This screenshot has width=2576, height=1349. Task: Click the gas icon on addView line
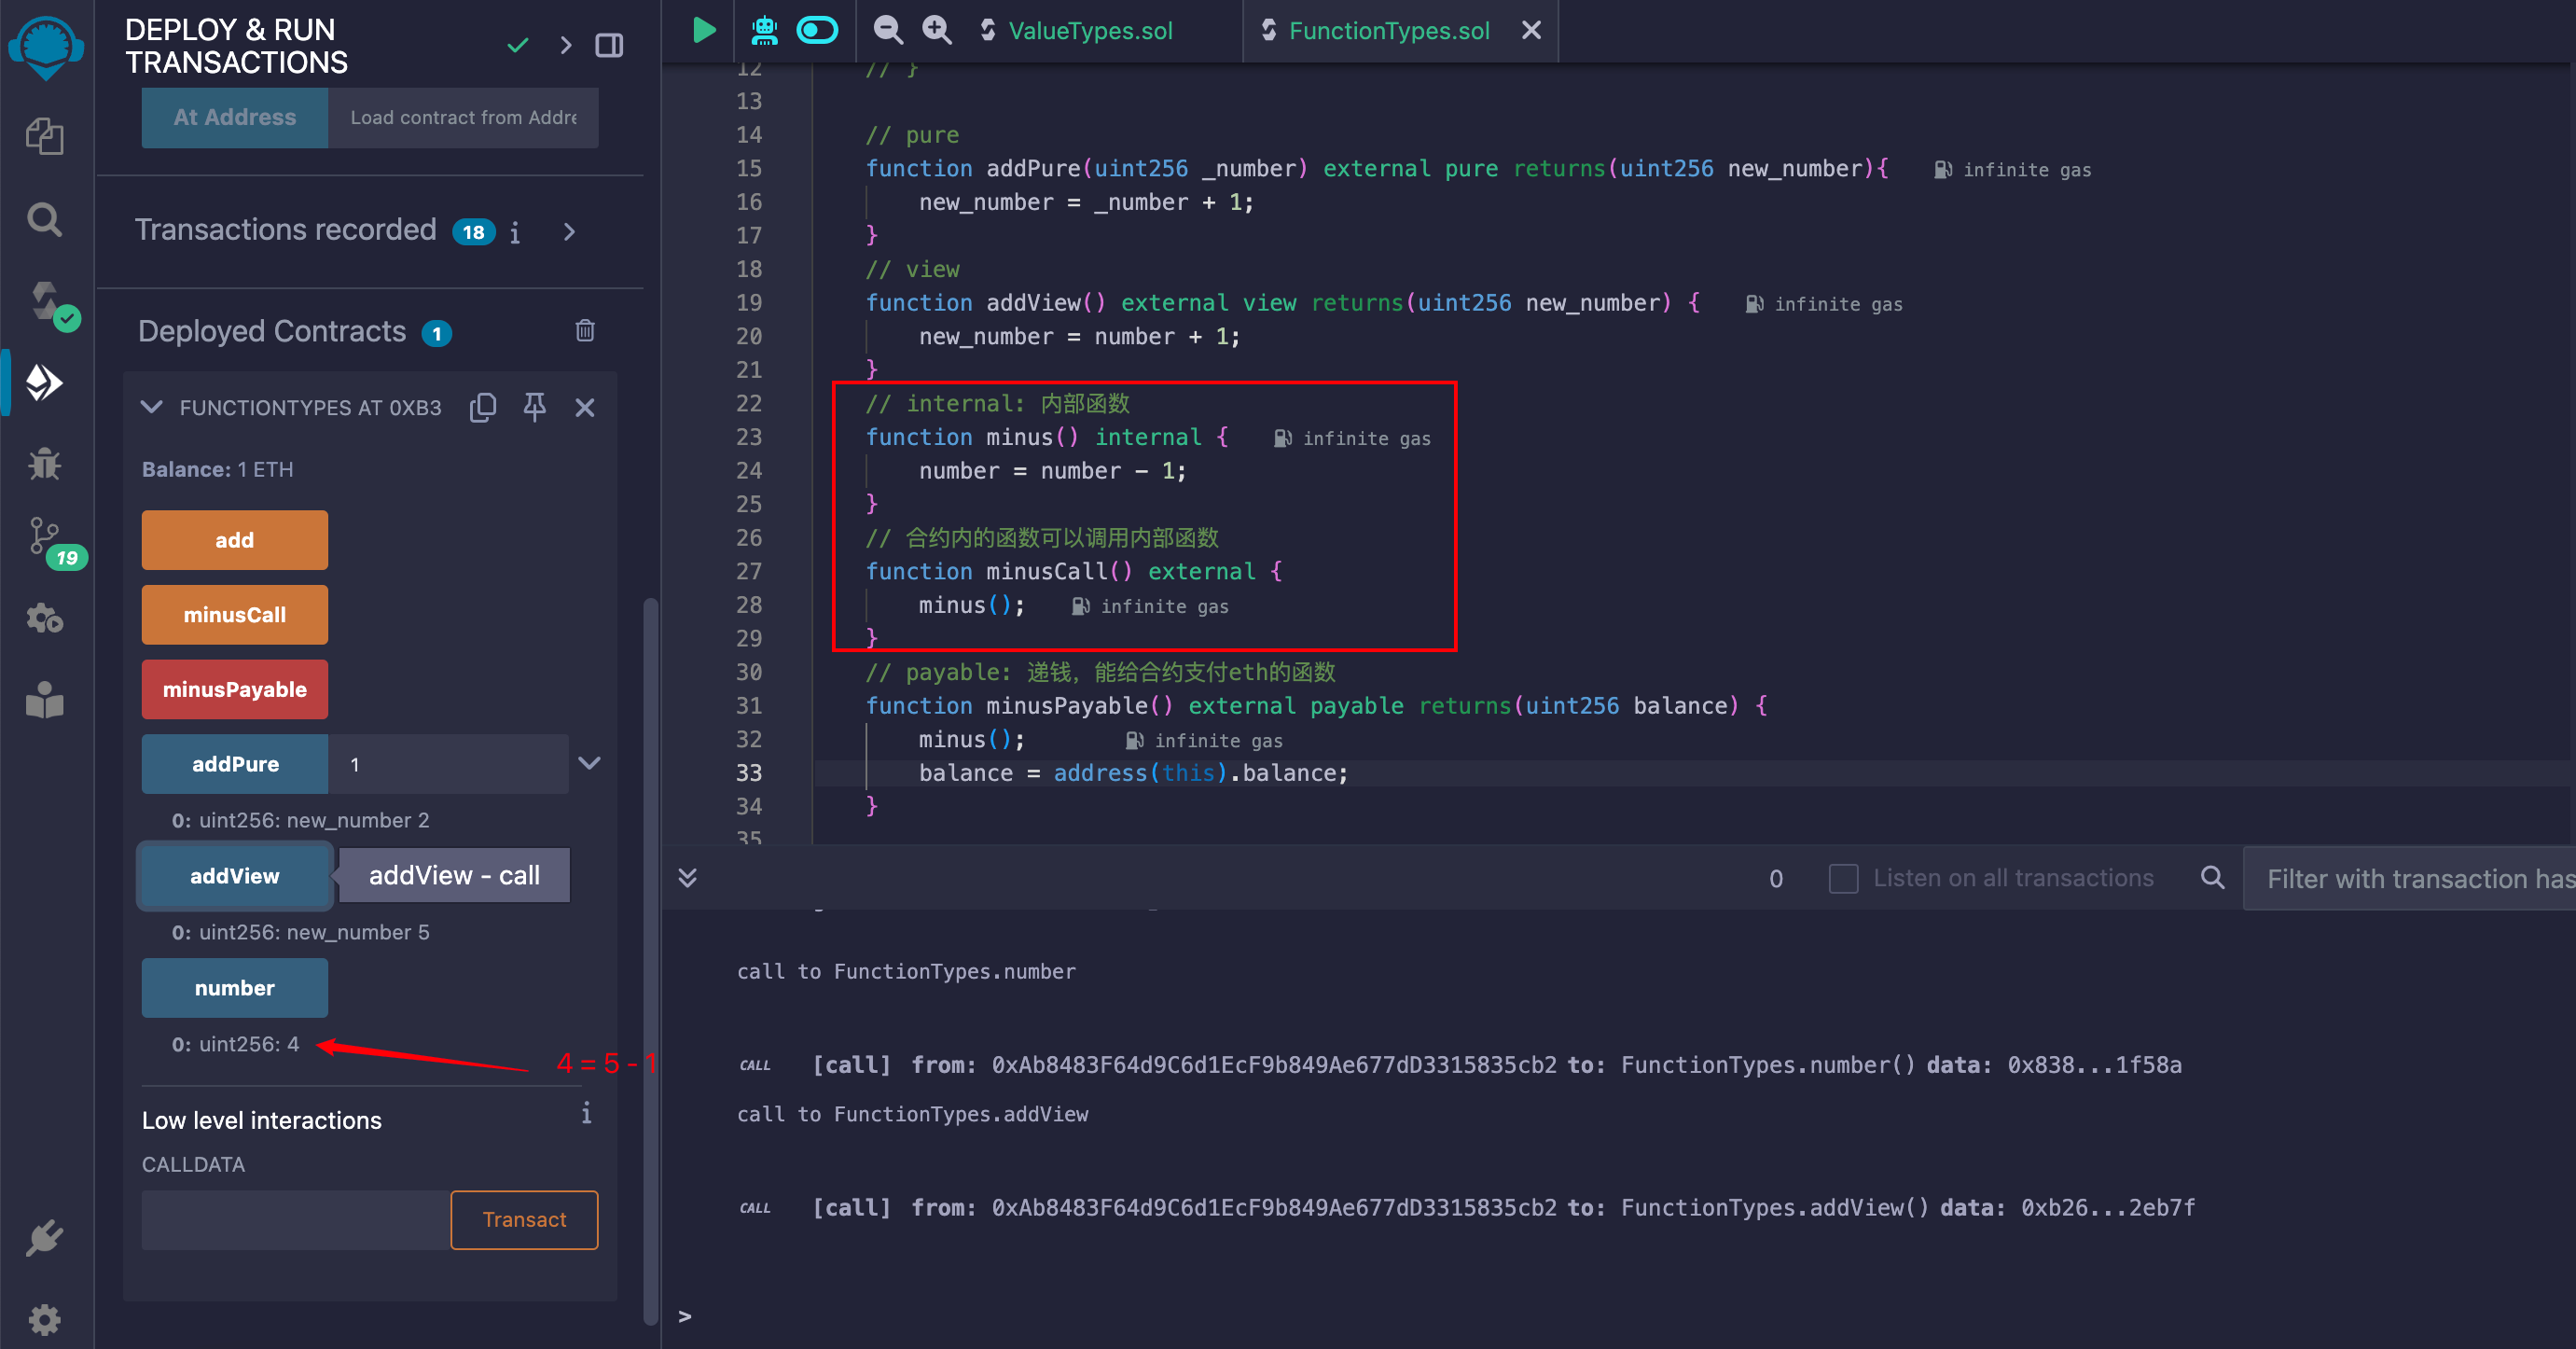[1754, 304]
